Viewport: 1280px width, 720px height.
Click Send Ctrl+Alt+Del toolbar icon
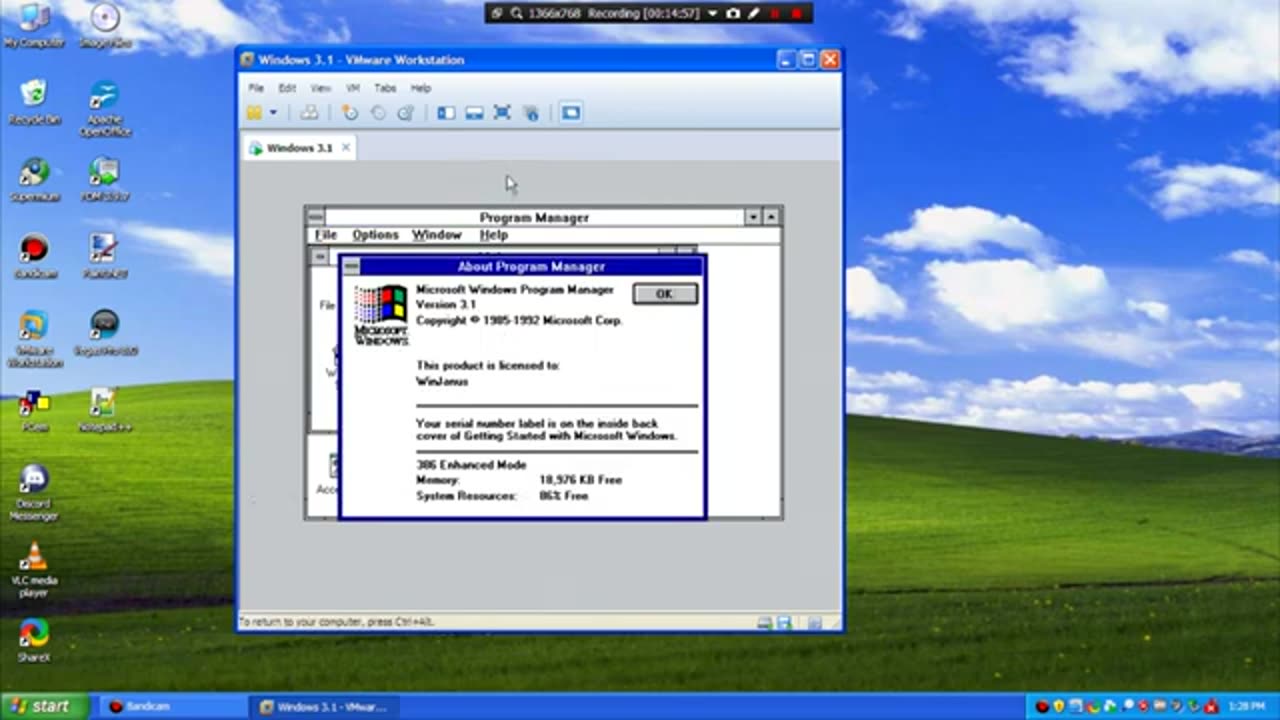tap(309, 113)
